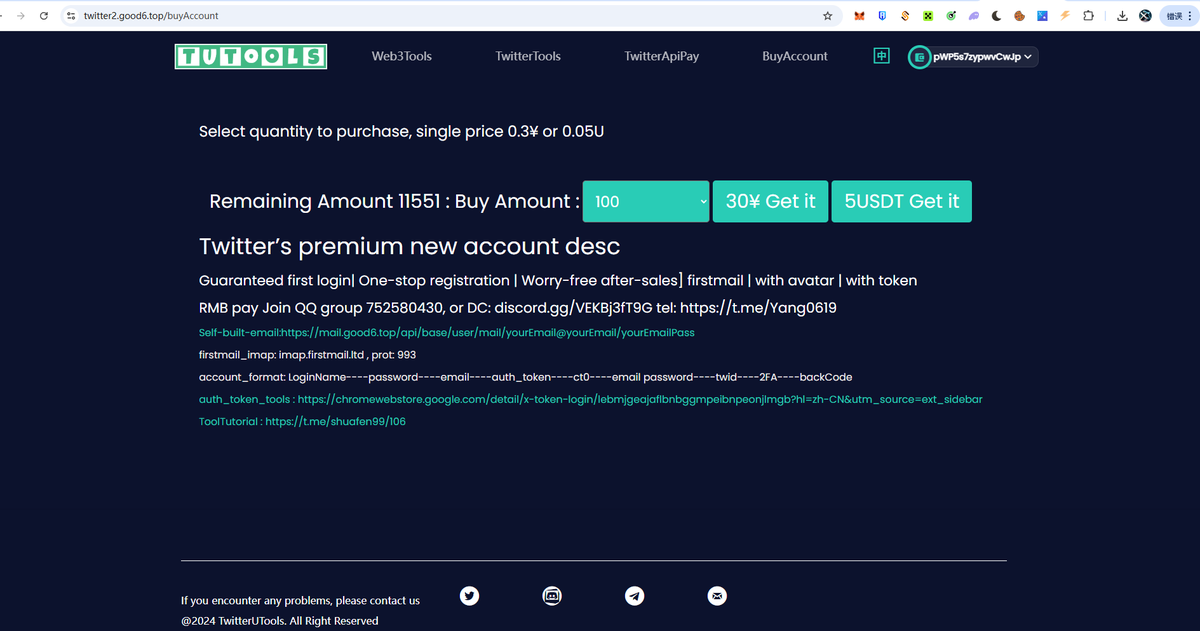
Task: Open the crescent moon extension
Action: [997, 16]
